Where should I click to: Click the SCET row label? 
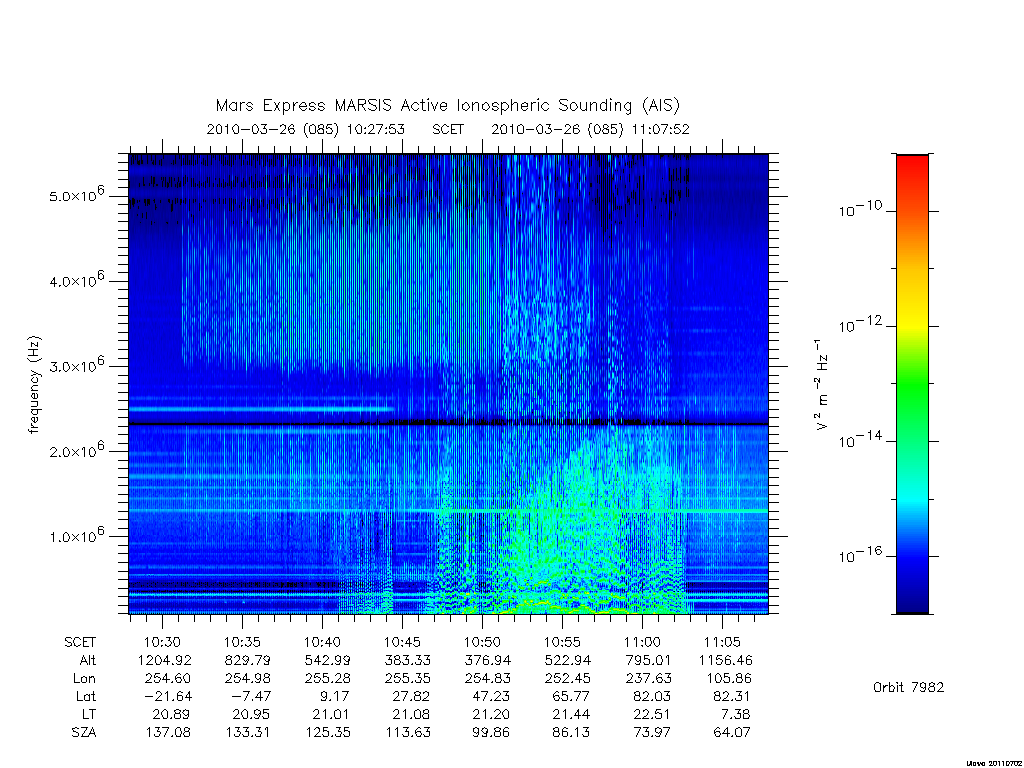click(80, 642)
